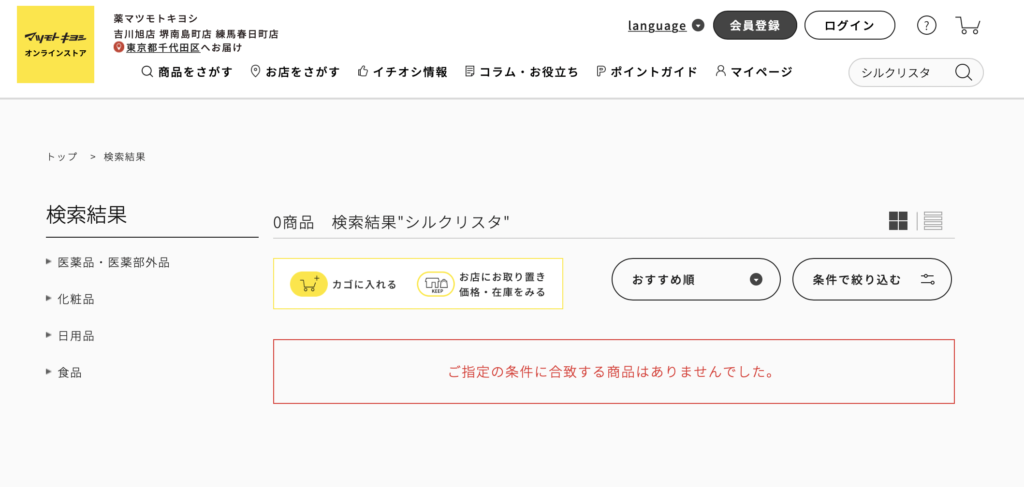The image size is (1024, 487).
Task: Click the Matsumoto Kiyoshi online store logo
Action: click(56, 44)
